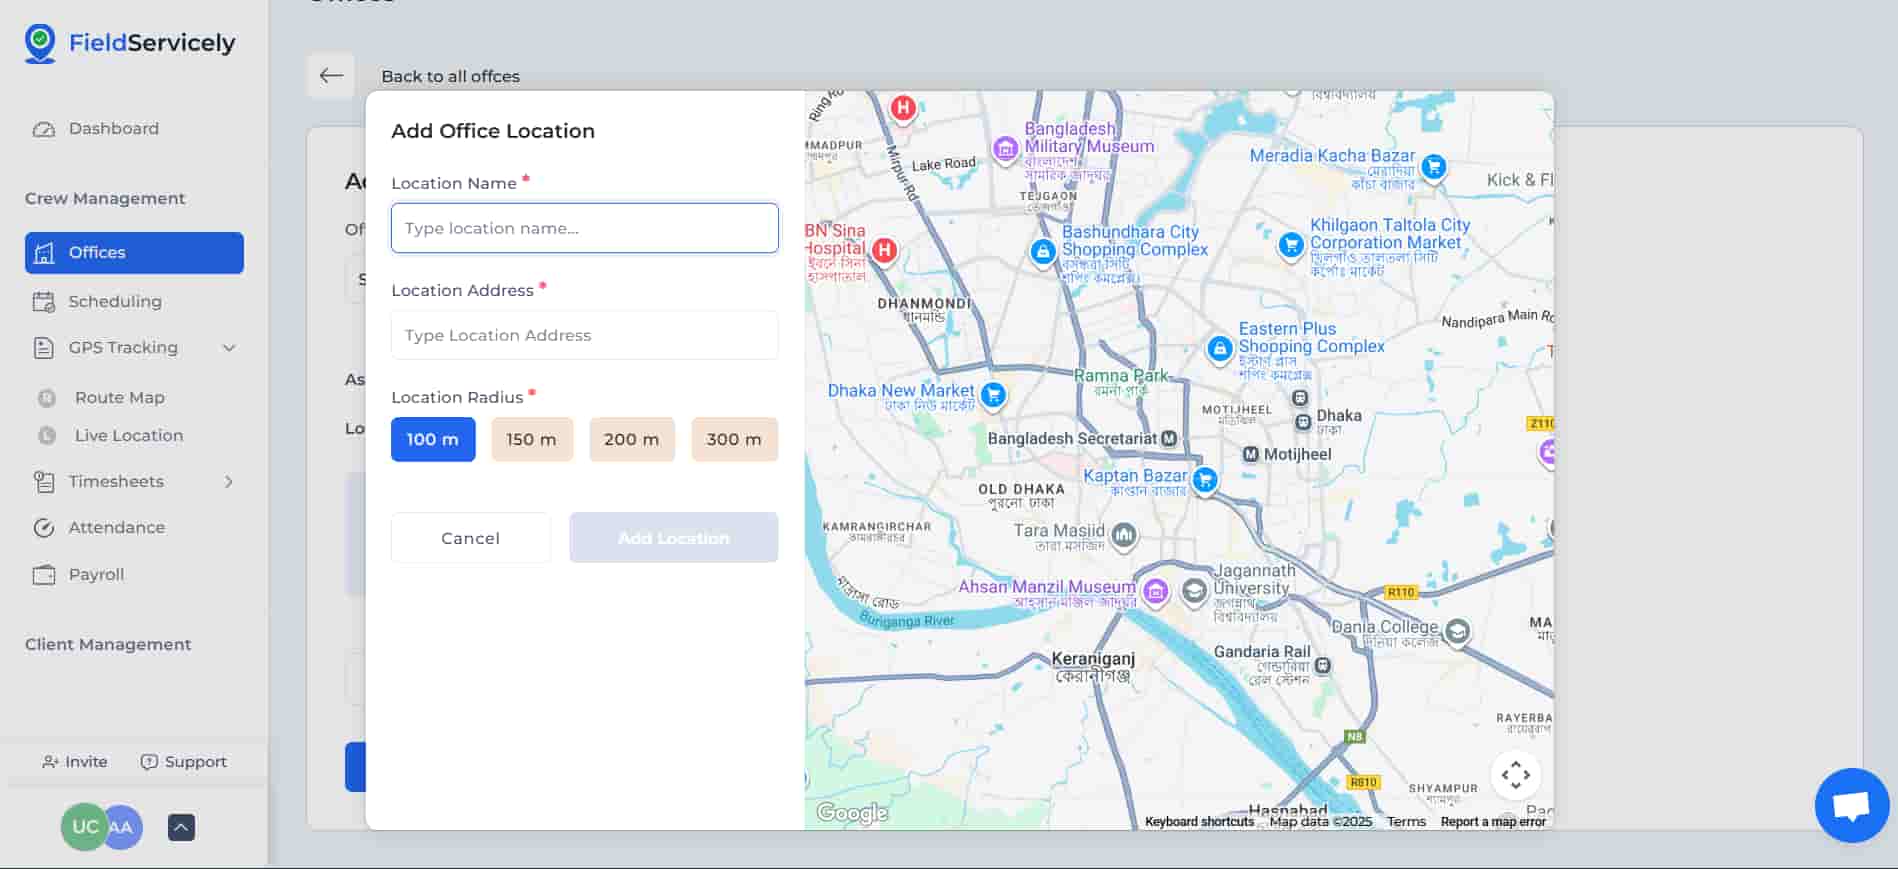The height and width of the screenshot is (869, 1898).
Task: Click the Bangladesh Military Museum marker
Action: pos(1006,149)
